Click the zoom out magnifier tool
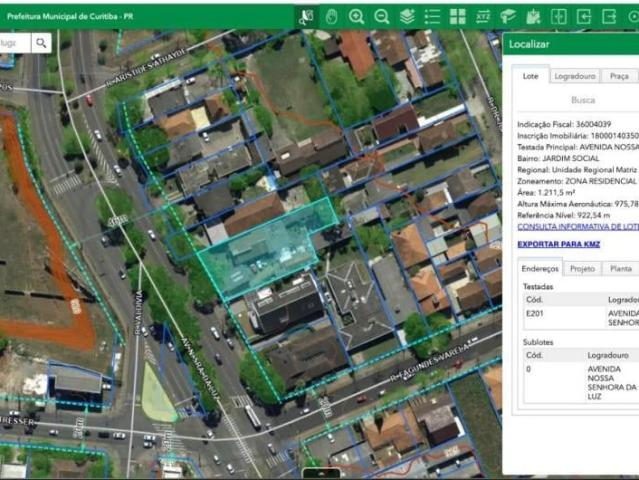 [x=382, y=17]
